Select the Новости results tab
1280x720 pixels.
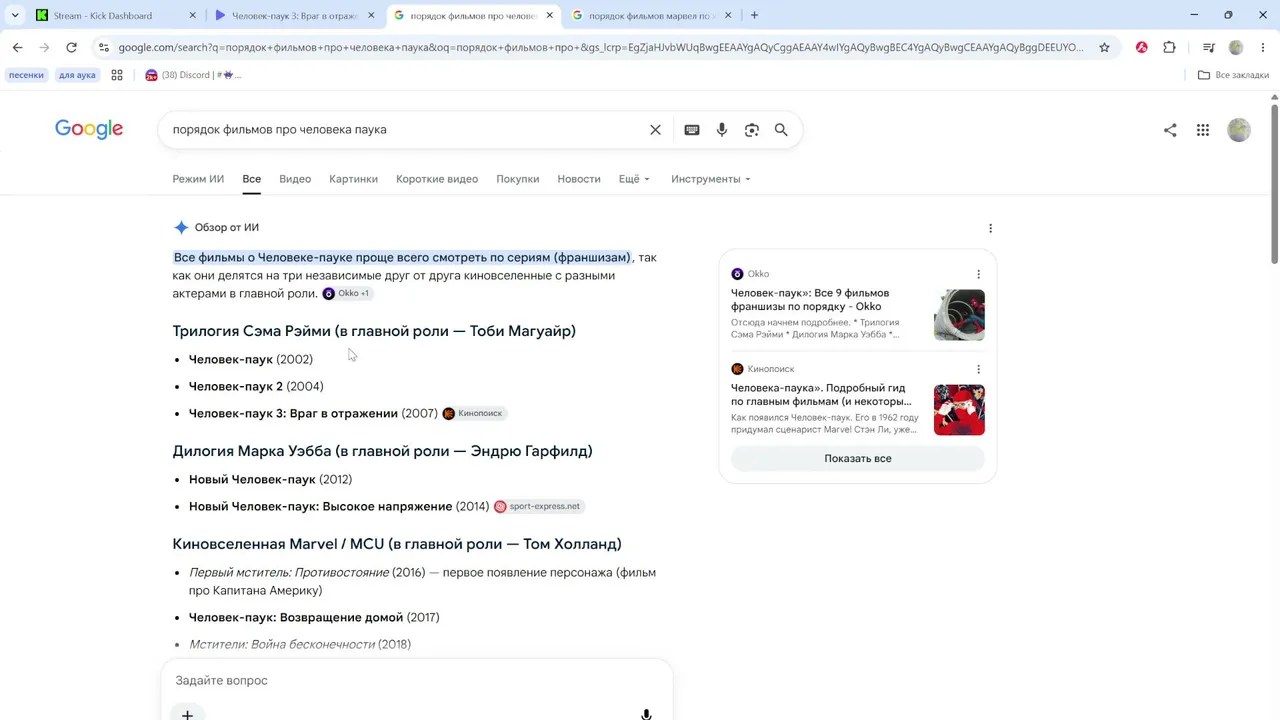579,179
